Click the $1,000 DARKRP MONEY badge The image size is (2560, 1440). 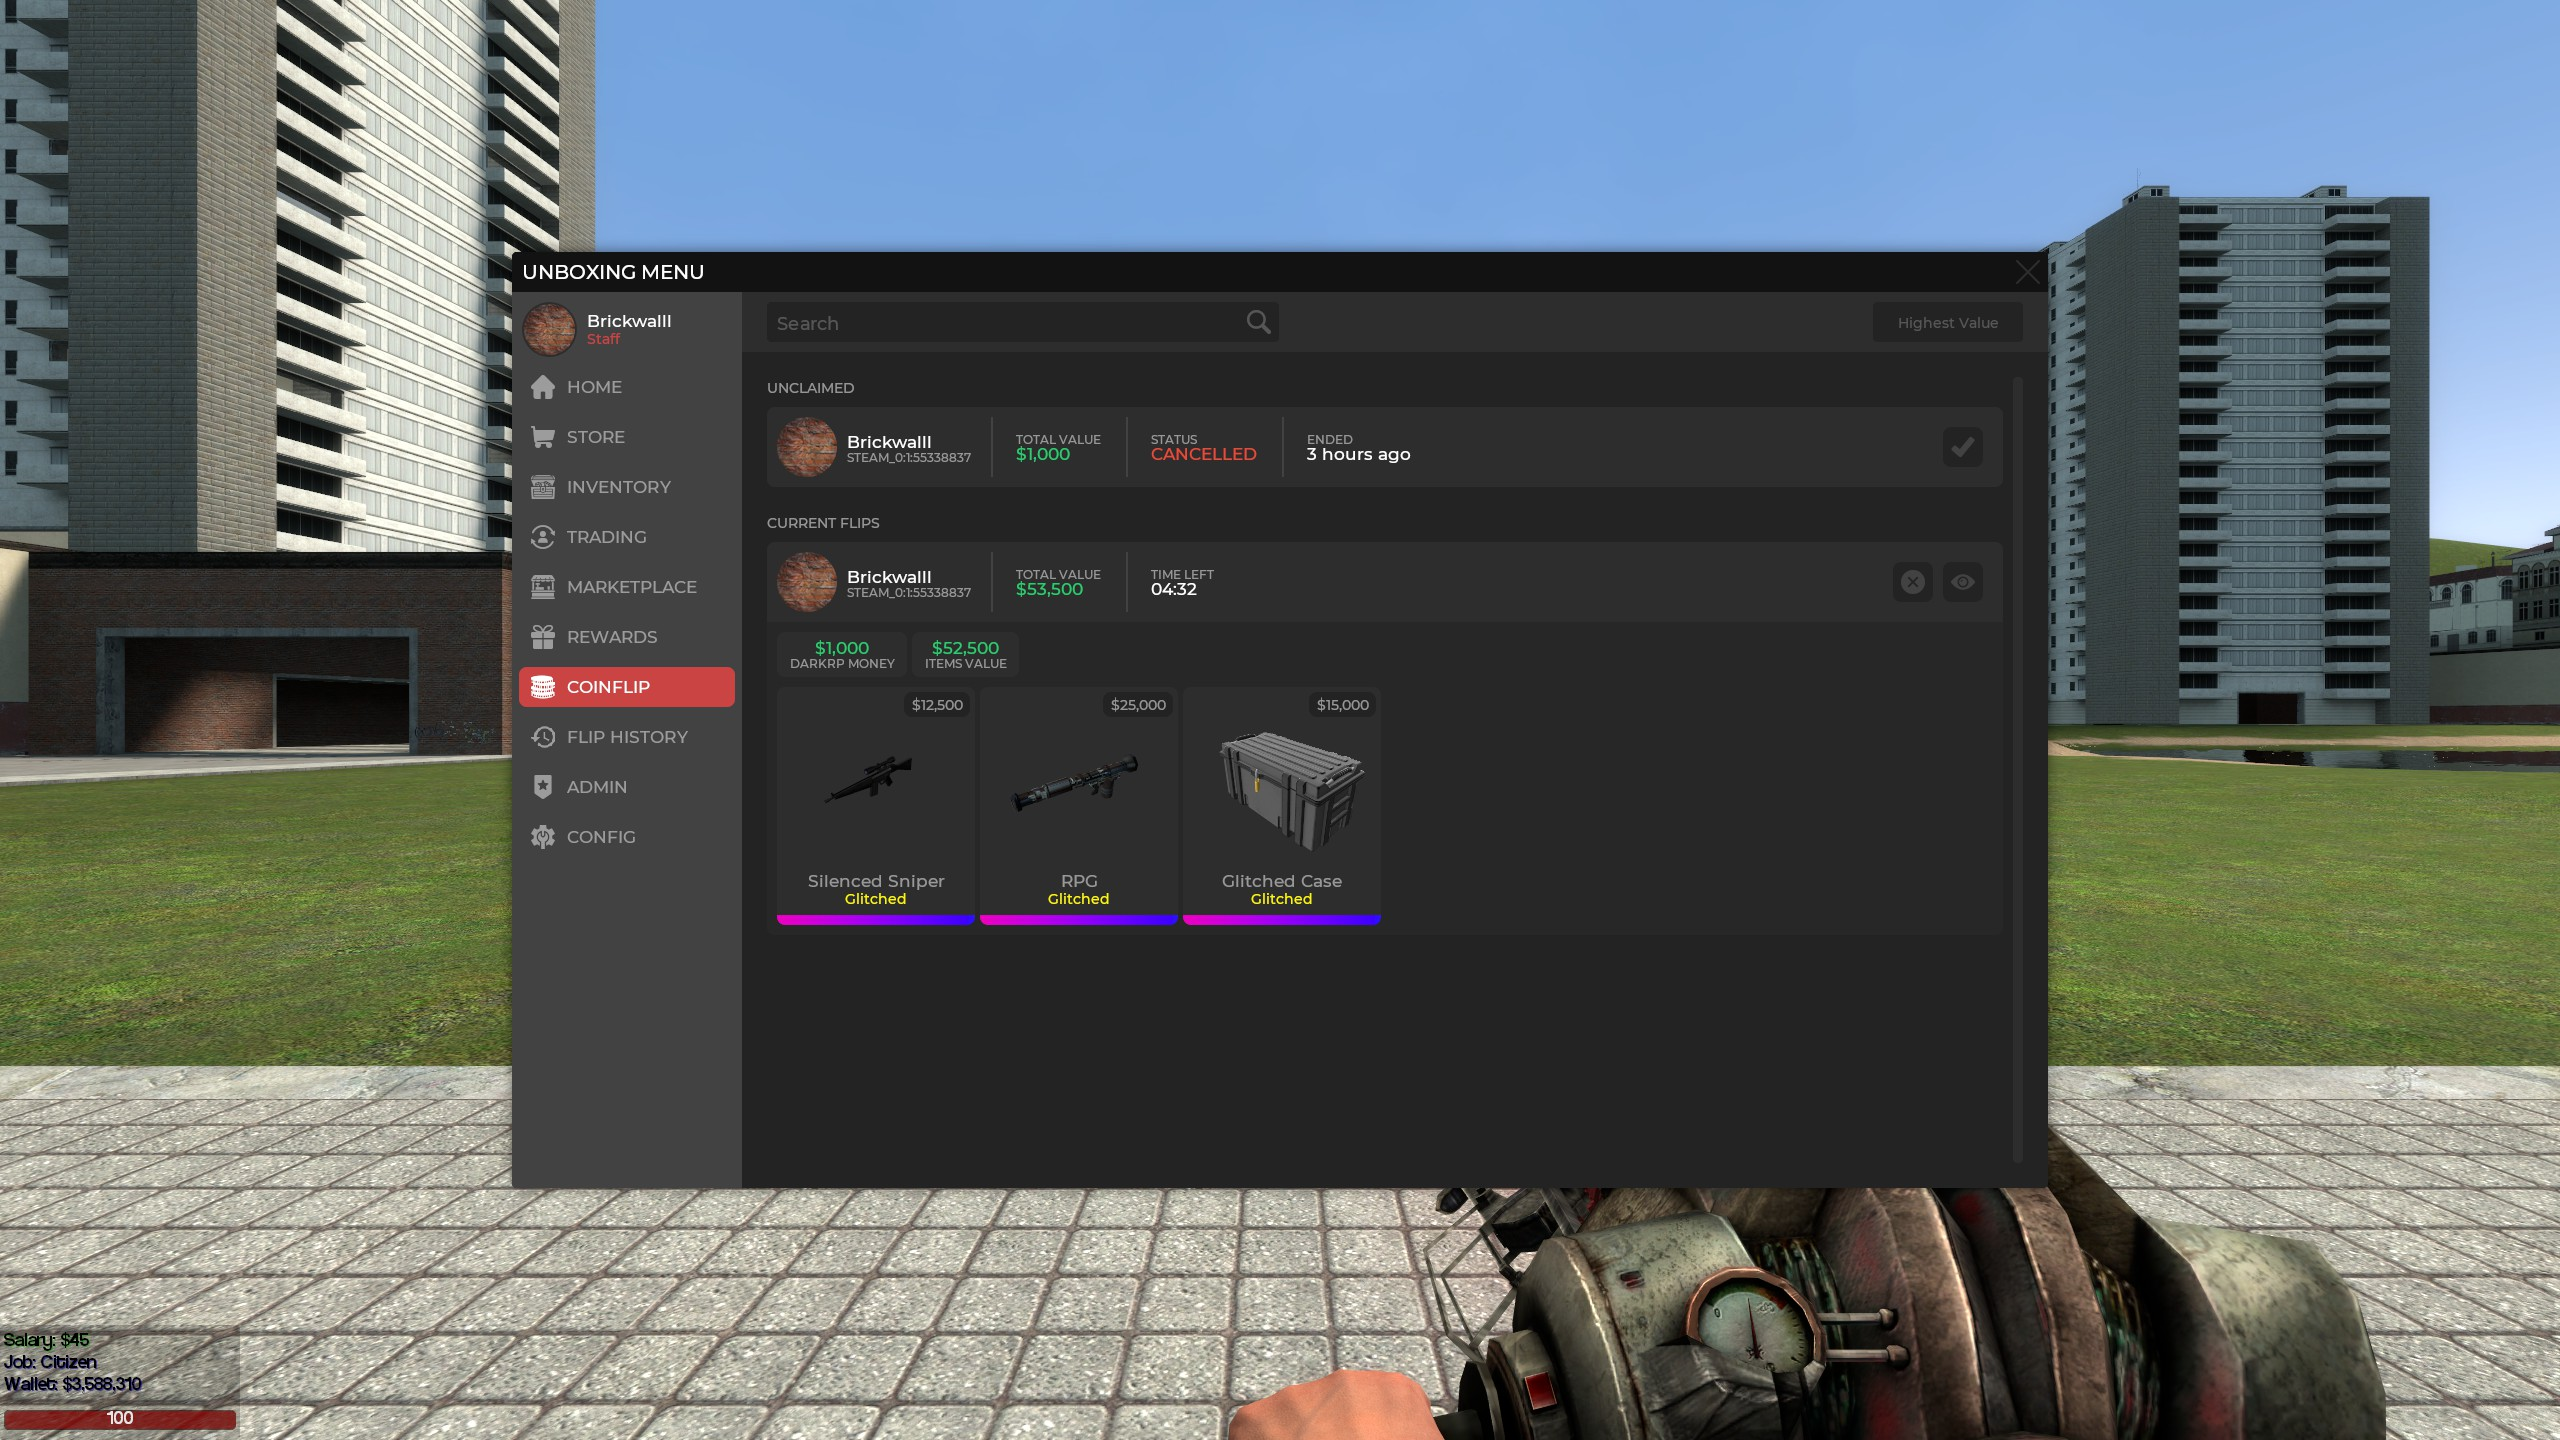[842, 654]
